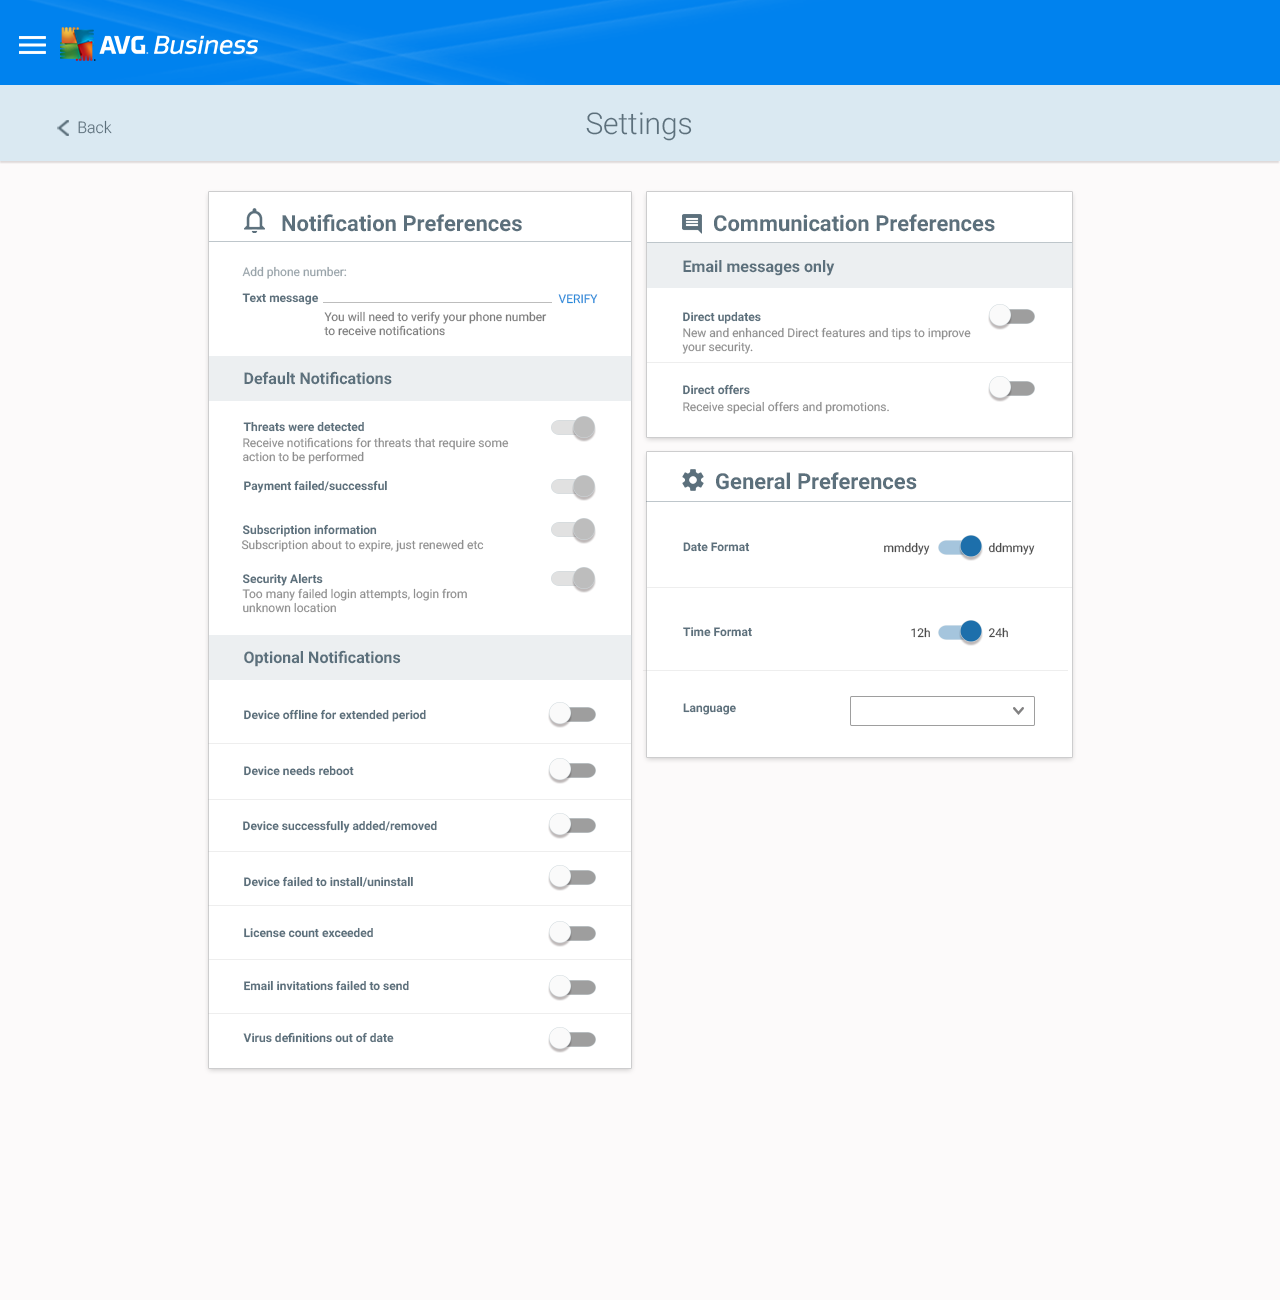
Task: Click the AVG Business logo
Action: coord(159,45)
